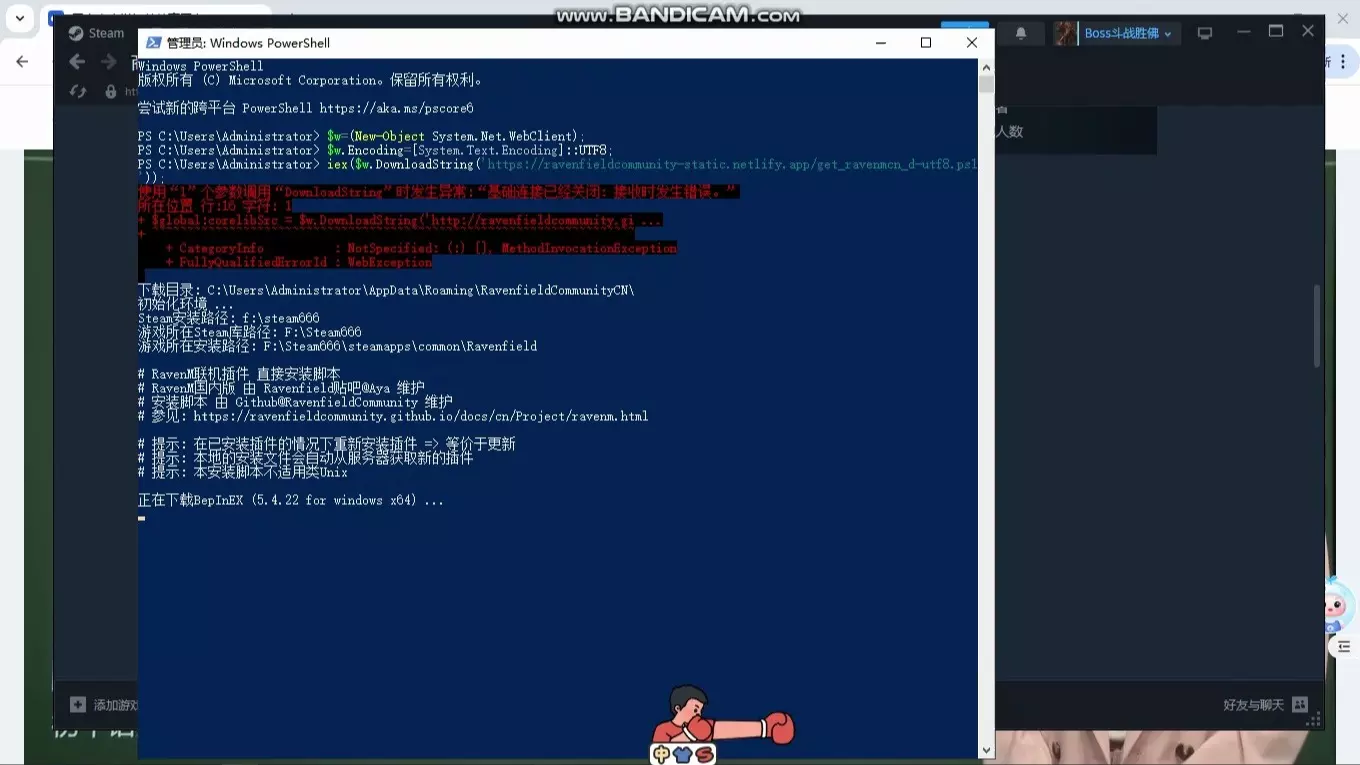Click the Steam address bar lock icon
Viewport: 1360px width, 765px height.
pyautogui.click(x=110, y=92)
